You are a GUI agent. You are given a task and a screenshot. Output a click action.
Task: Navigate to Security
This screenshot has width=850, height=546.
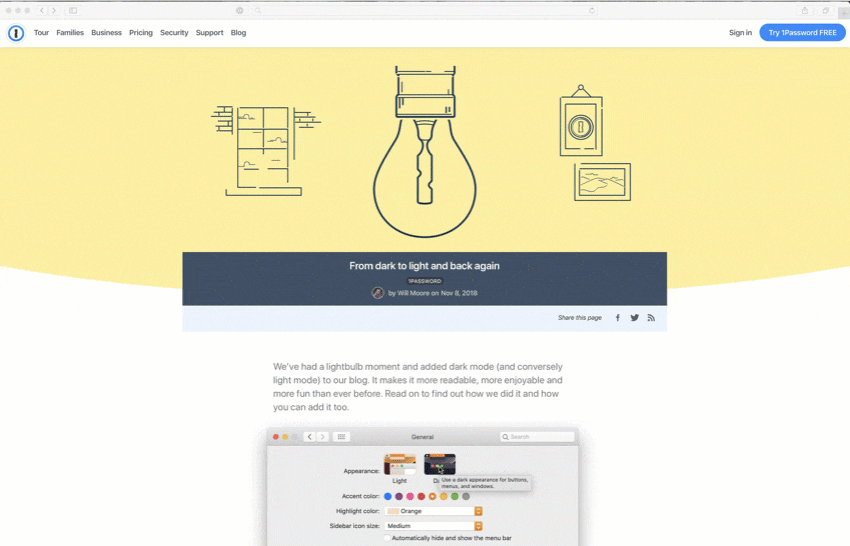[x=174, y=33]
